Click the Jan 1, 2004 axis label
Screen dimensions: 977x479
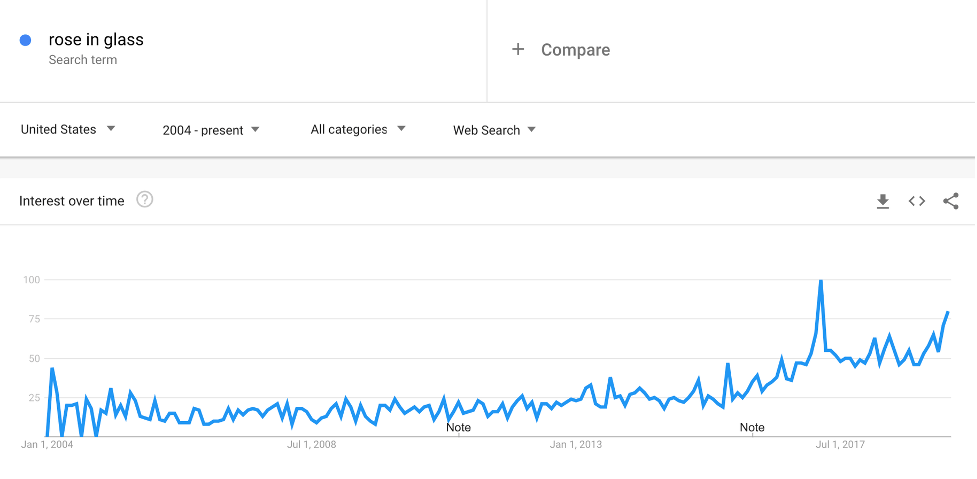point(47,444)
